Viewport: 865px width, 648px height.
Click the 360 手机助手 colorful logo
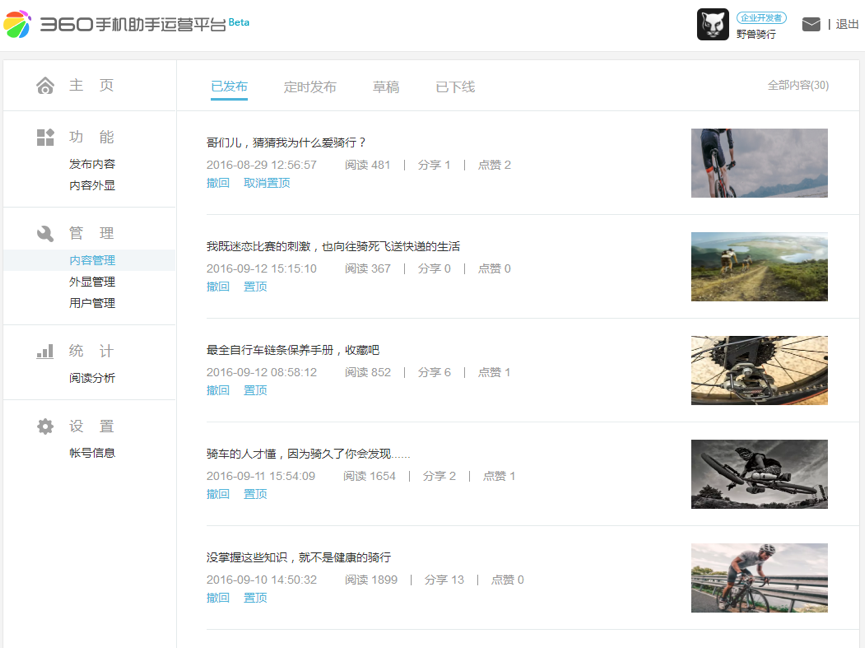(17, 24)
